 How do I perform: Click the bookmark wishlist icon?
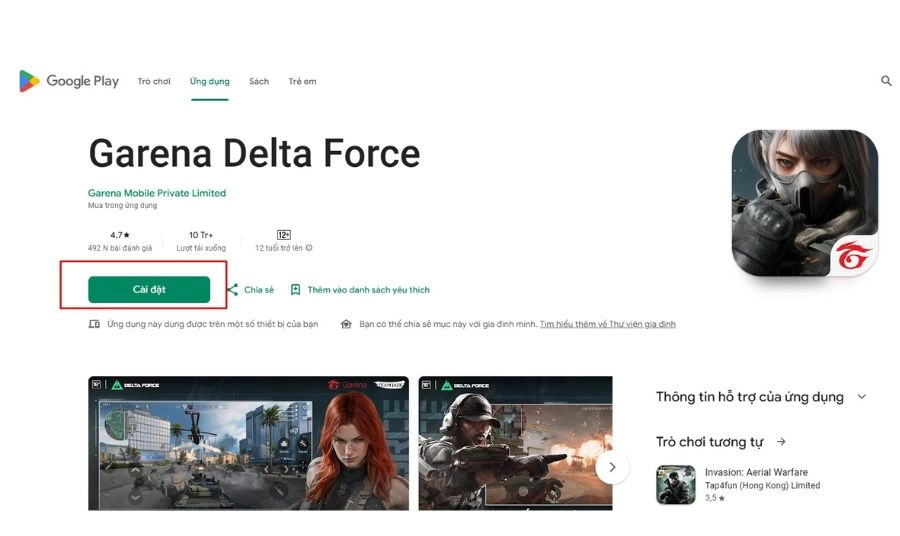(295, 290)
